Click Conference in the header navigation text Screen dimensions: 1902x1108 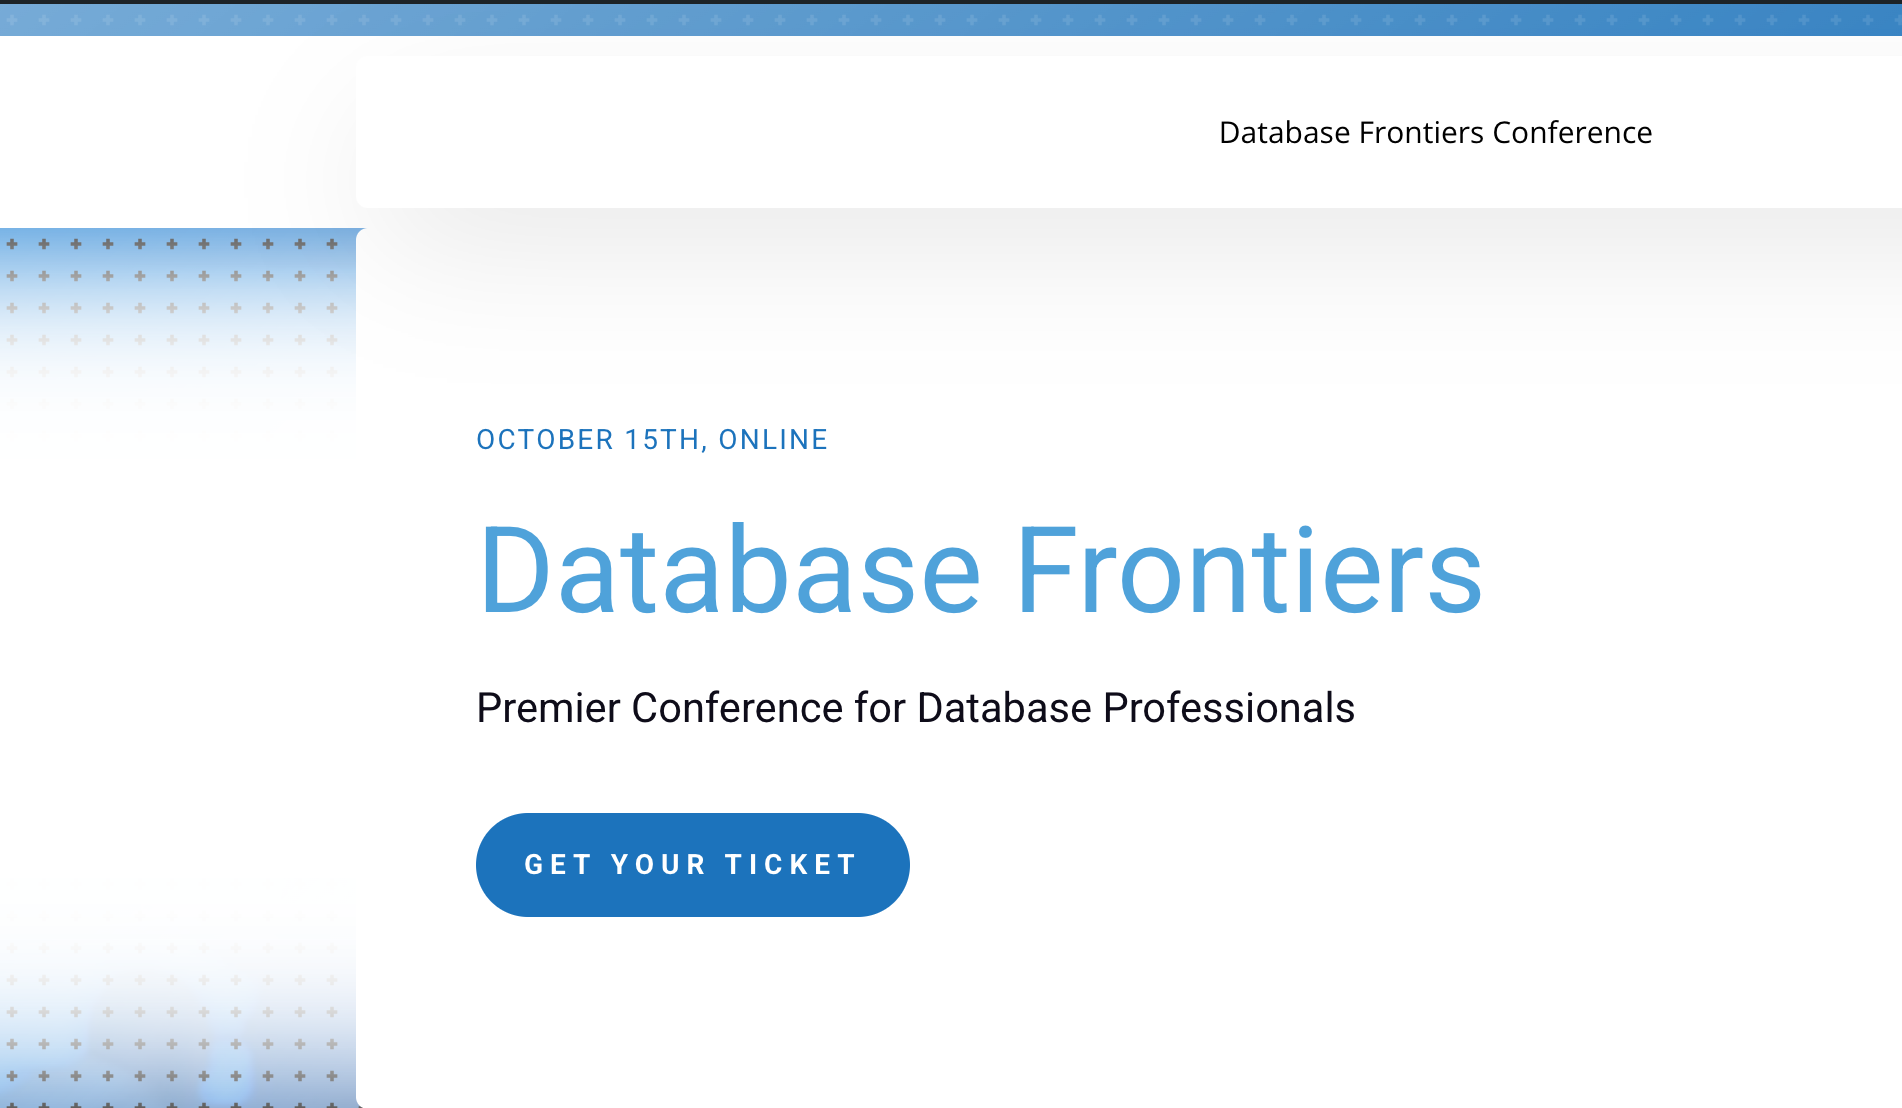[x=1572, y=132]
